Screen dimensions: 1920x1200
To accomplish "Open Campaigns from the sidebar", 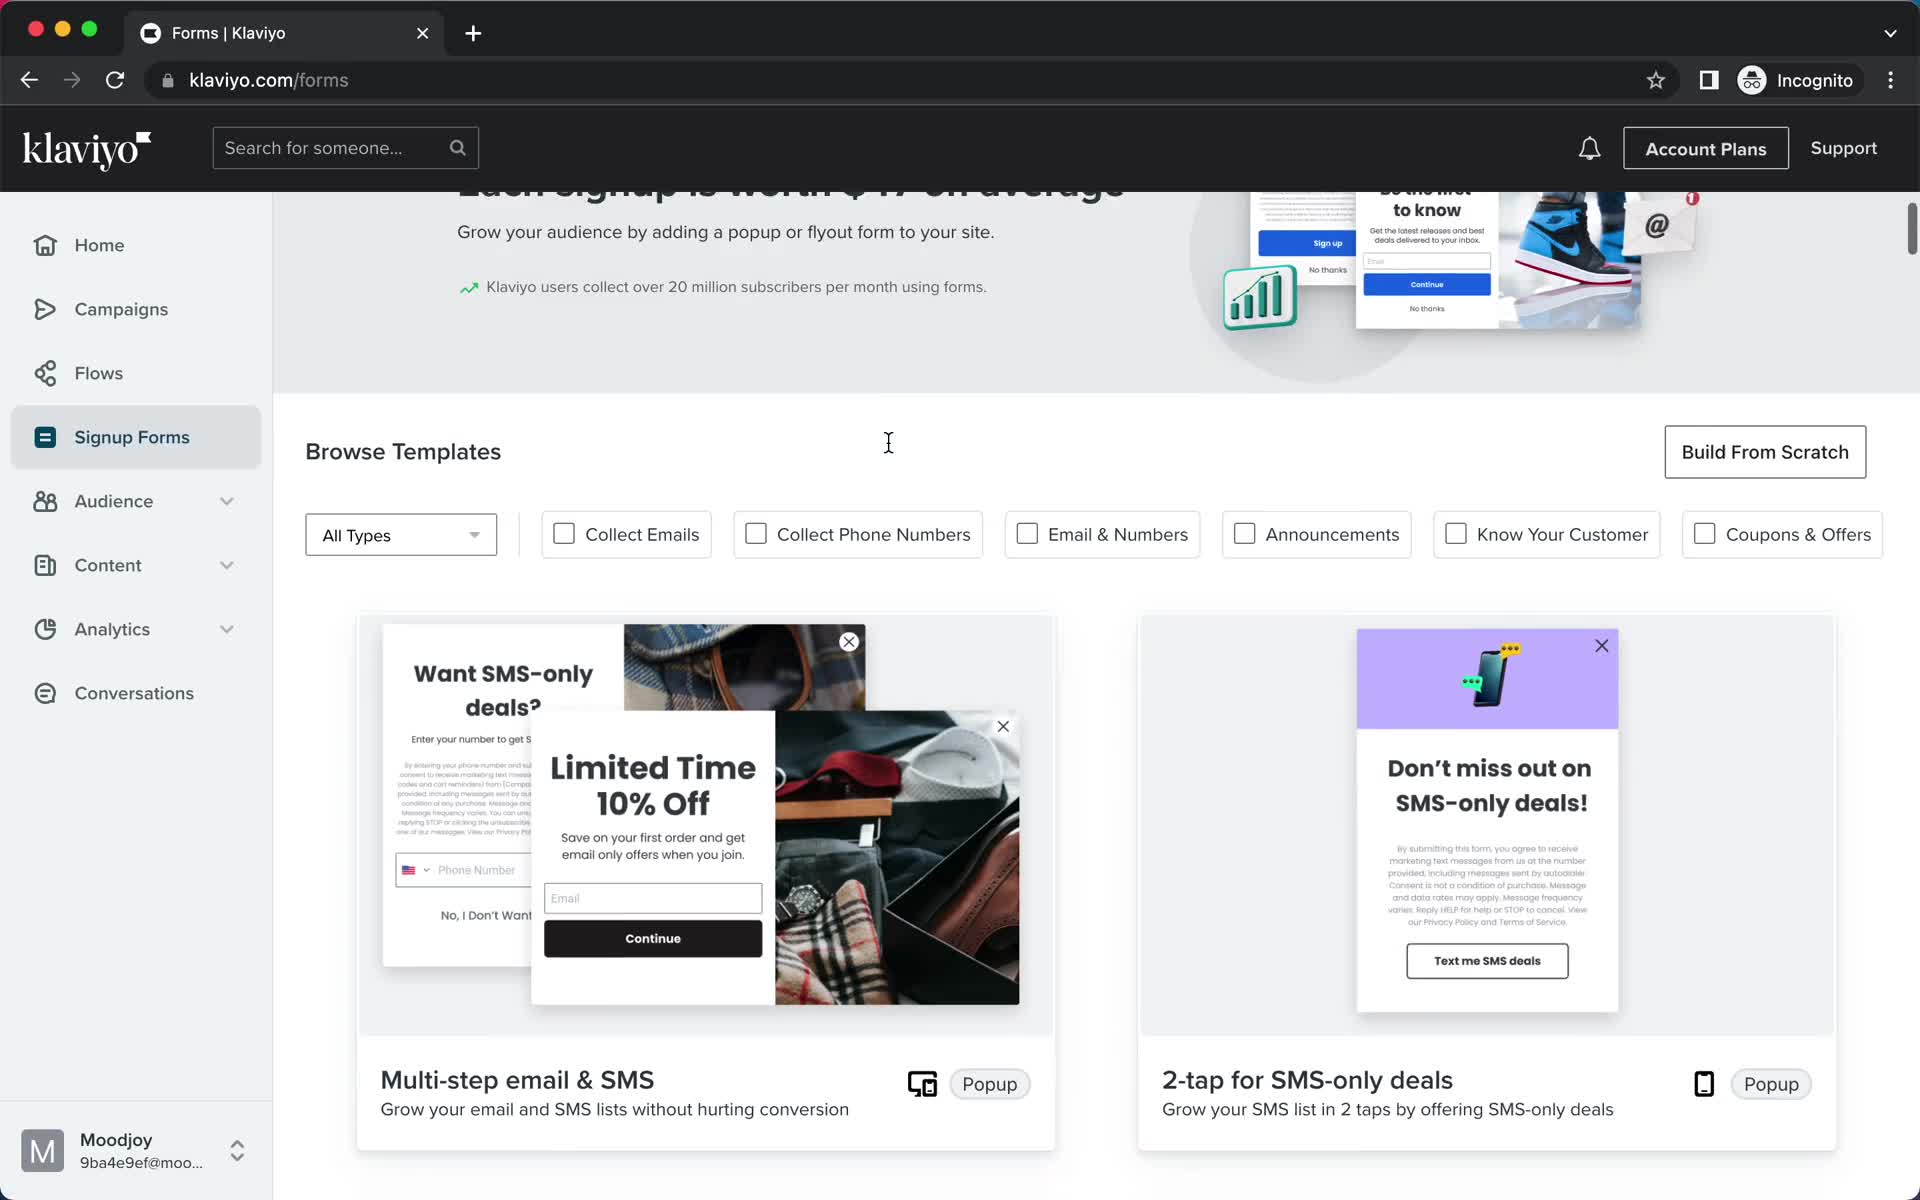I will tap(136, 309).
